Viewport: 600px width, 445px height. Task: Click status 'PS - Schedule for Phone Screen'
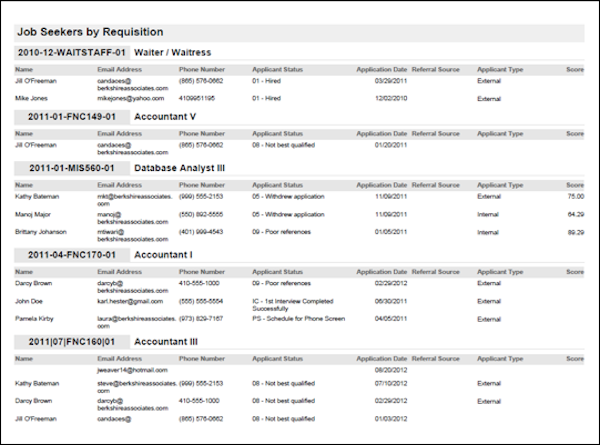[298, 319]
